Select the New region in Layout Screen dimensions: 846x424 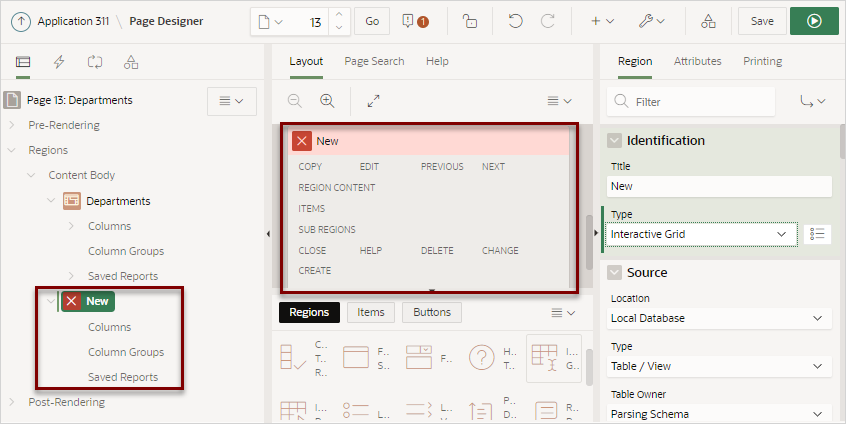coord(429,141)
